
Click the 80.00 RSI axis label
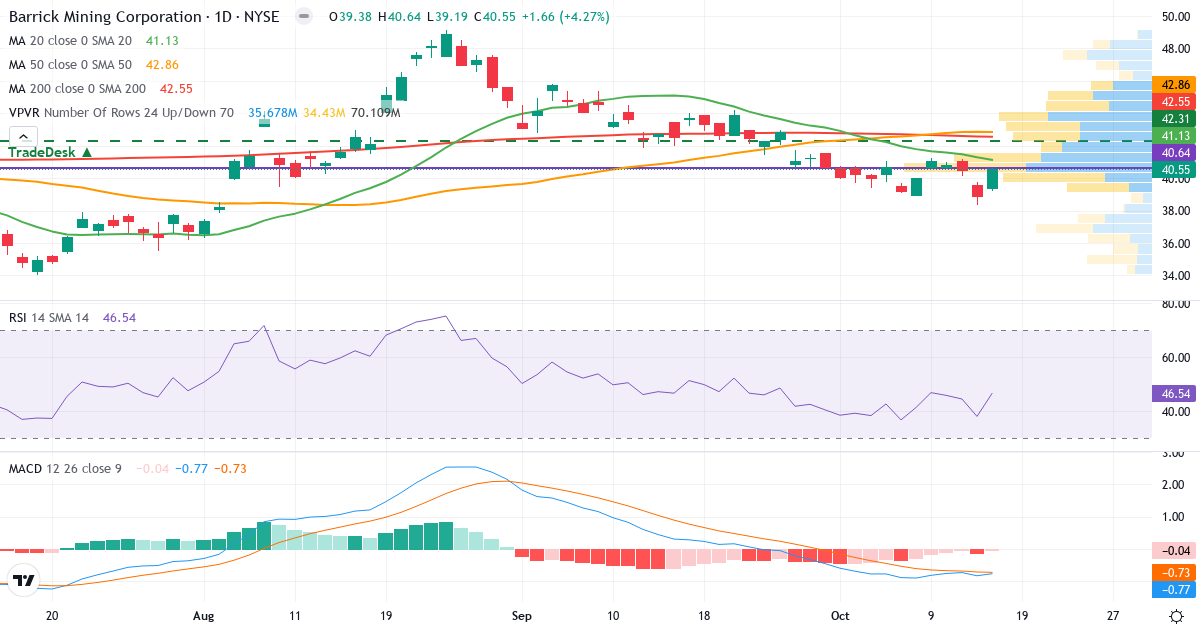click(1174, 304)
